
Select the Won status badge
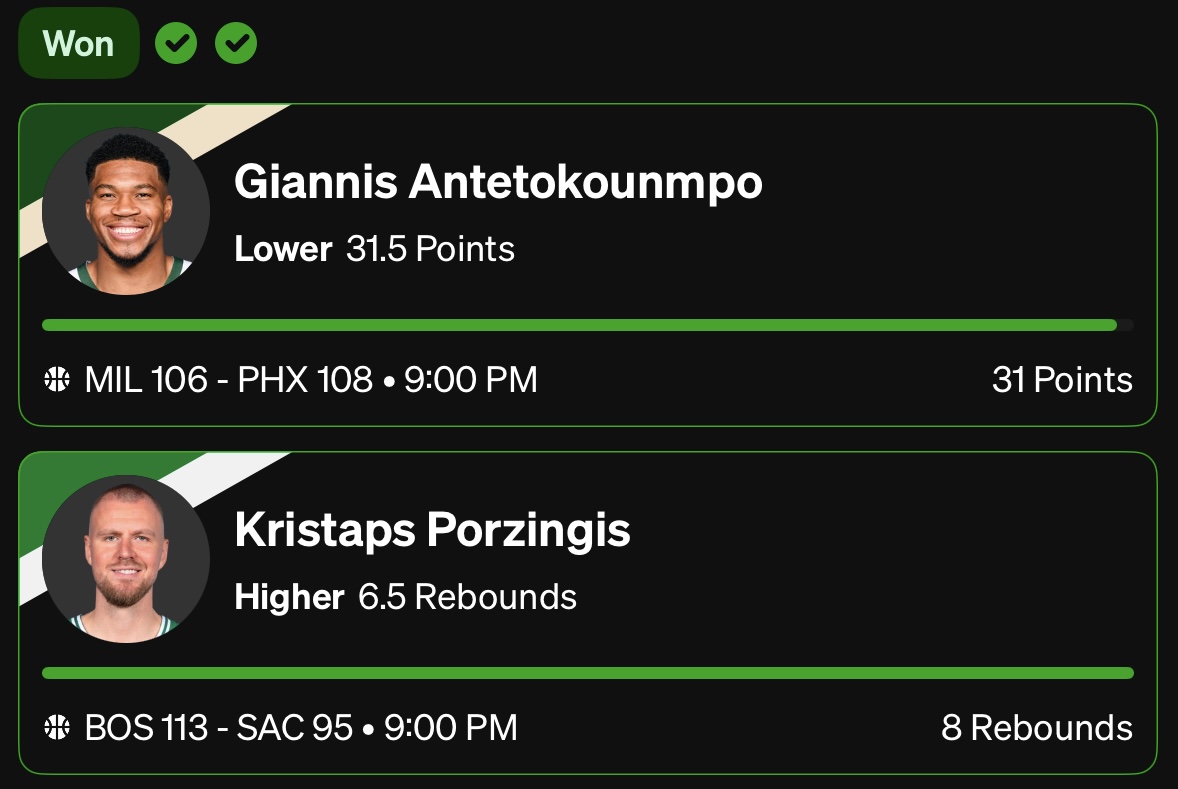(78, 43)
